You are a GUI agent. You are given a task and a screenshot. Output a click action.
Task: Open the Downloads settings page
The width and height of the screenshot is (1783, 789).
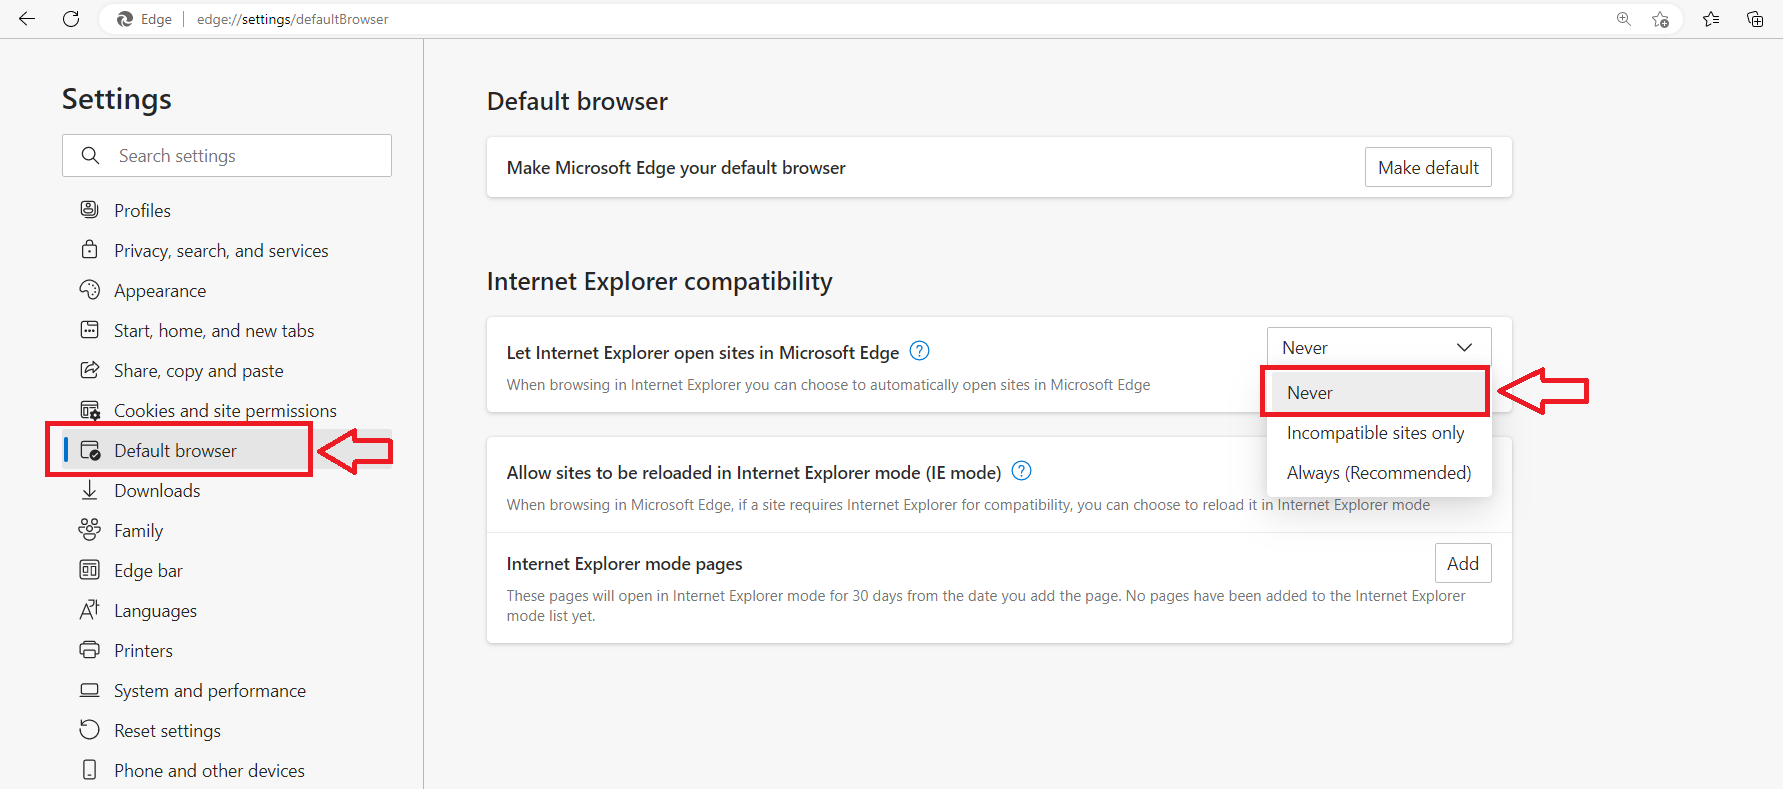(157, 491)
